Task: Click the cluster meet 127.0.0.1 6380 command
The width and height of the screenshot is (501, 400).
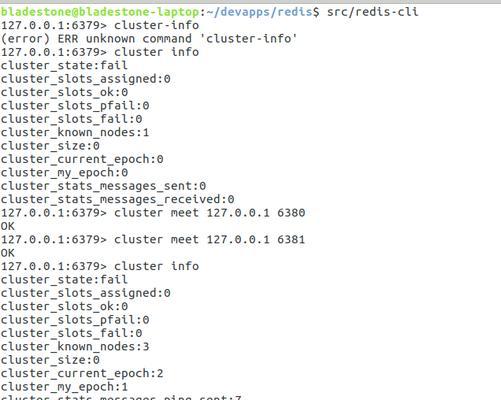Action: (209, 213)
